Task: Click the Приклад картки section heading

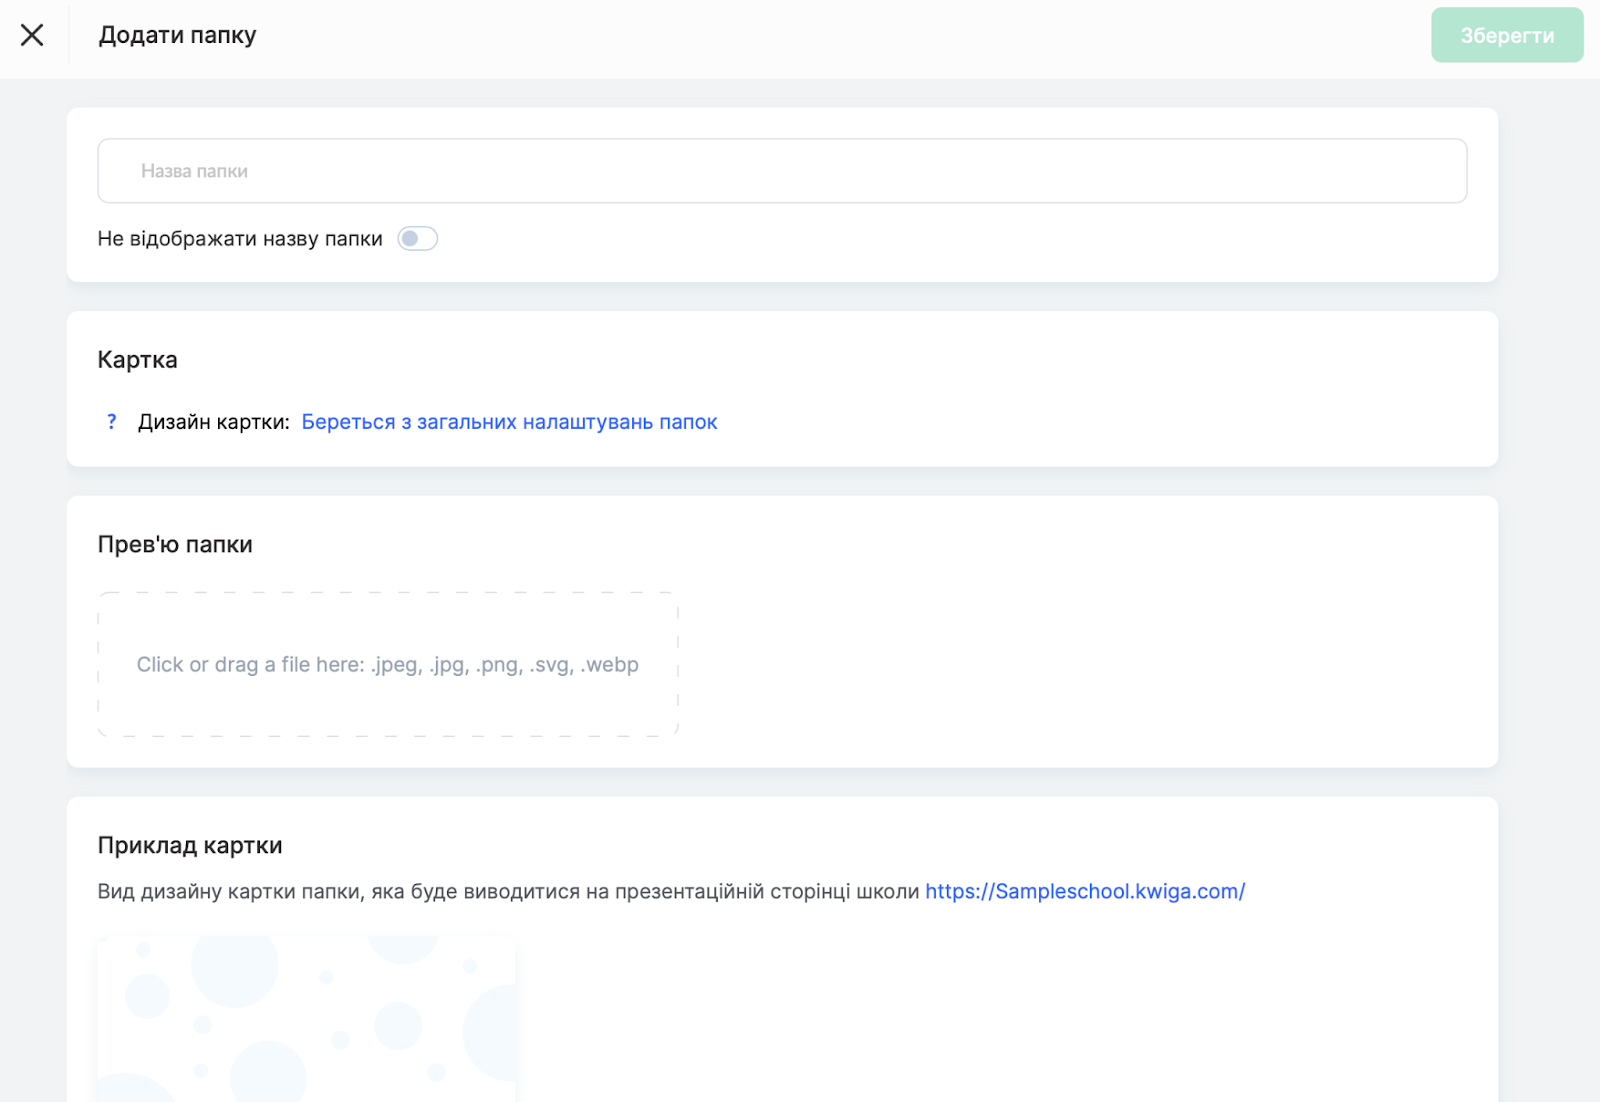Action: 190,846
